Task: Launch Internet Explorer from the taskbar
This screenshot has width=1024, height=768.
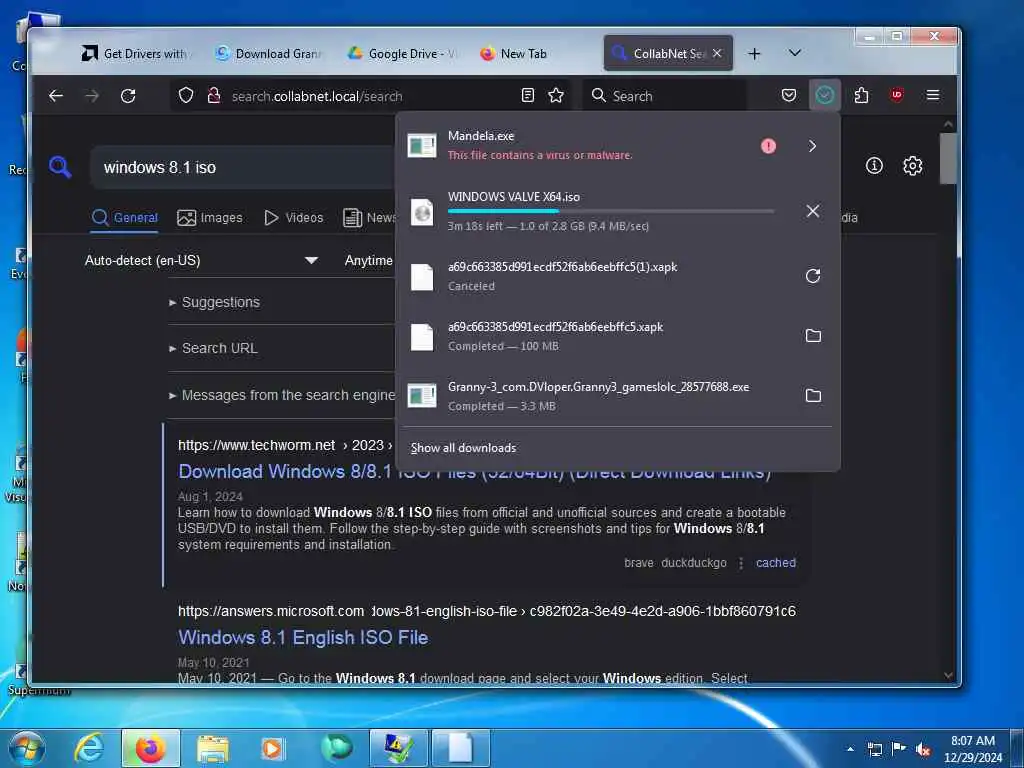Action: tap(89, 748)
